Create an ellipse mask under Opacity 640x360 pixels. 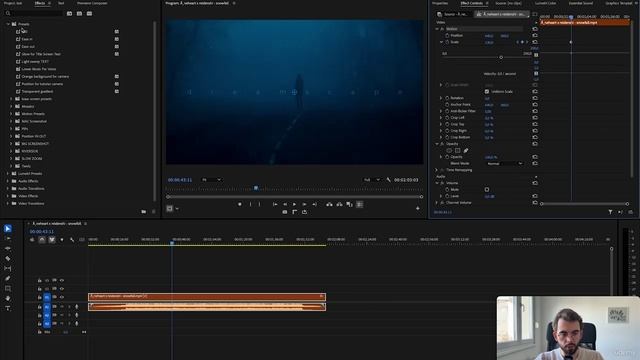click(449, 151)
